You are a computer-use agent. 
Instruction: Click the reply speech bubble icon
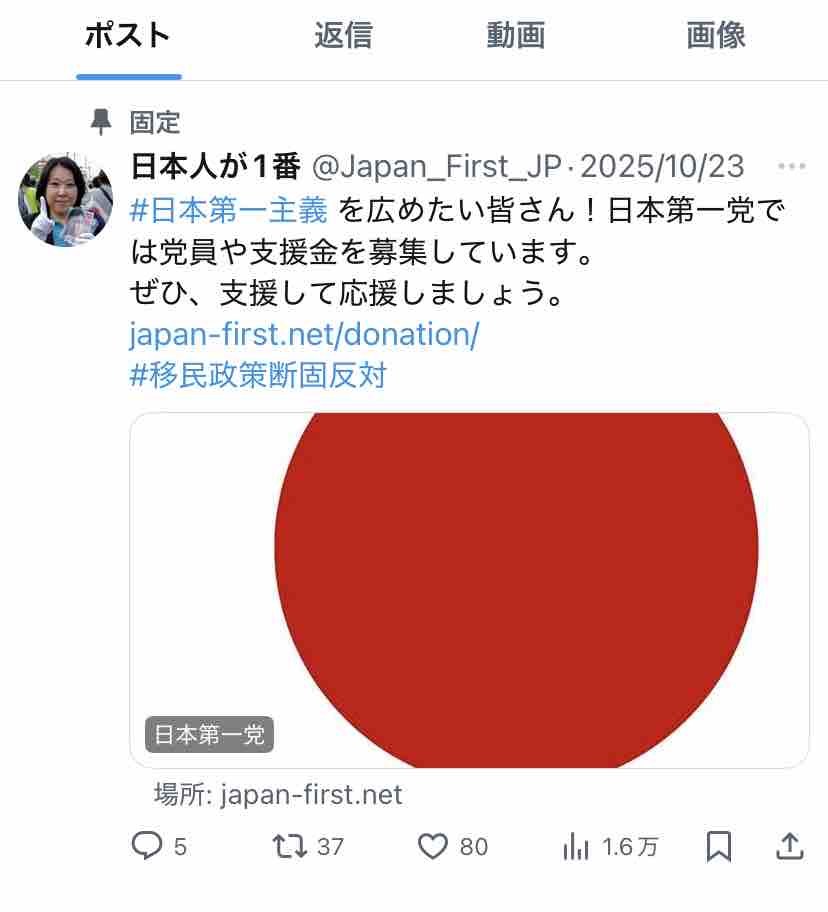tap(147, 847)
